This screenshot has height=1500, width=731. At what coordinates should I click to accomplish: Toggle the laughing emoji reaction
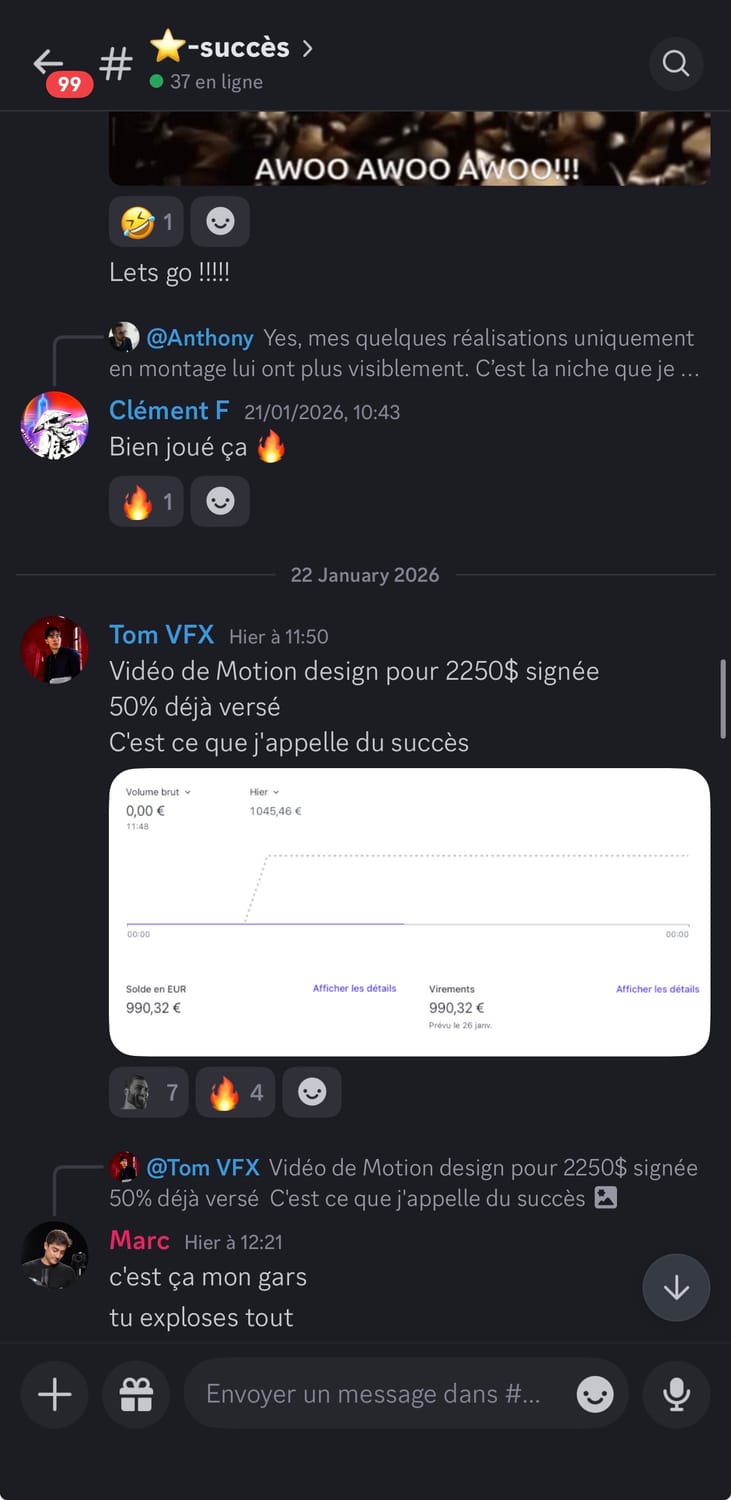146,222
